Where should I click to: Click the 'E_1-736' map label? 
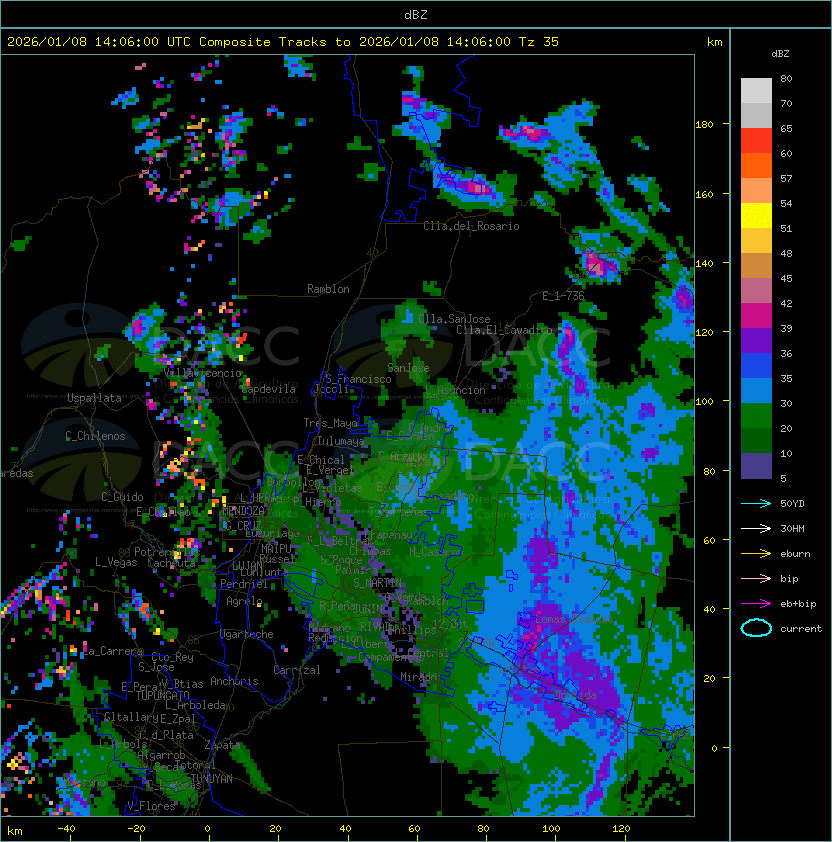[x=563, y=296]
